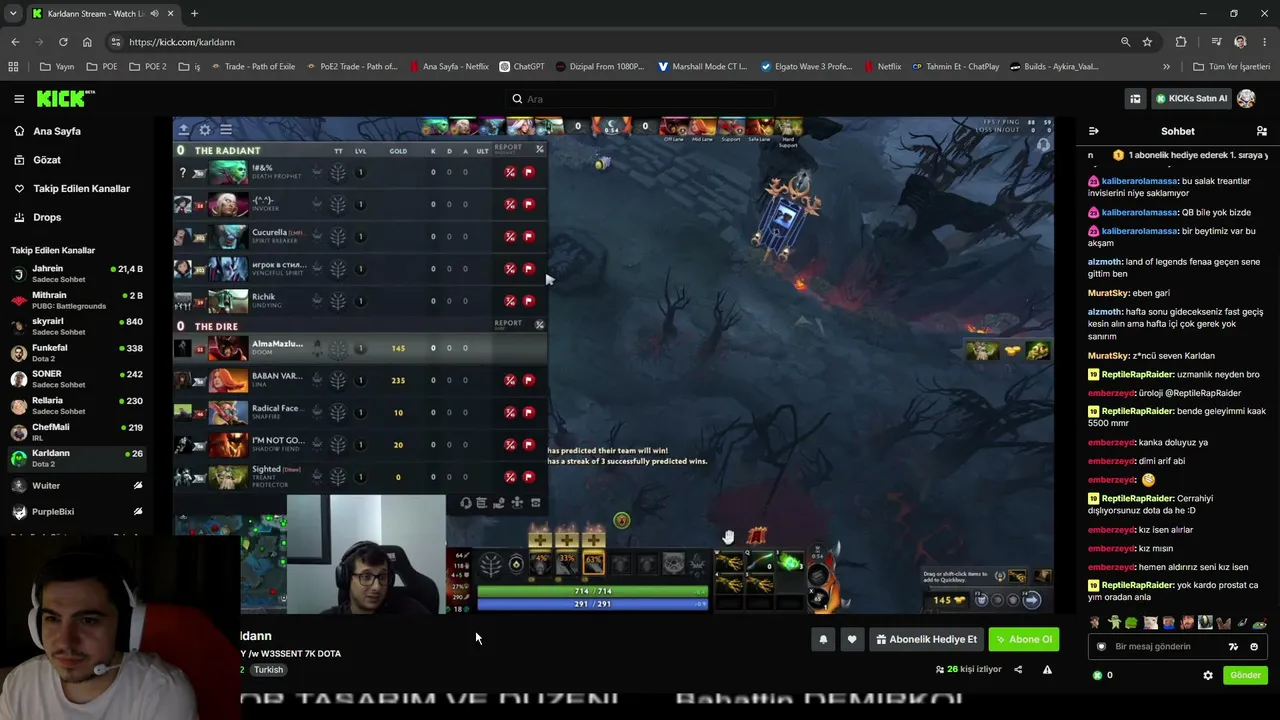Screen dimensions: 1280x720
Task: Click the scoreboard list menu icon
Action: point(226,130)
